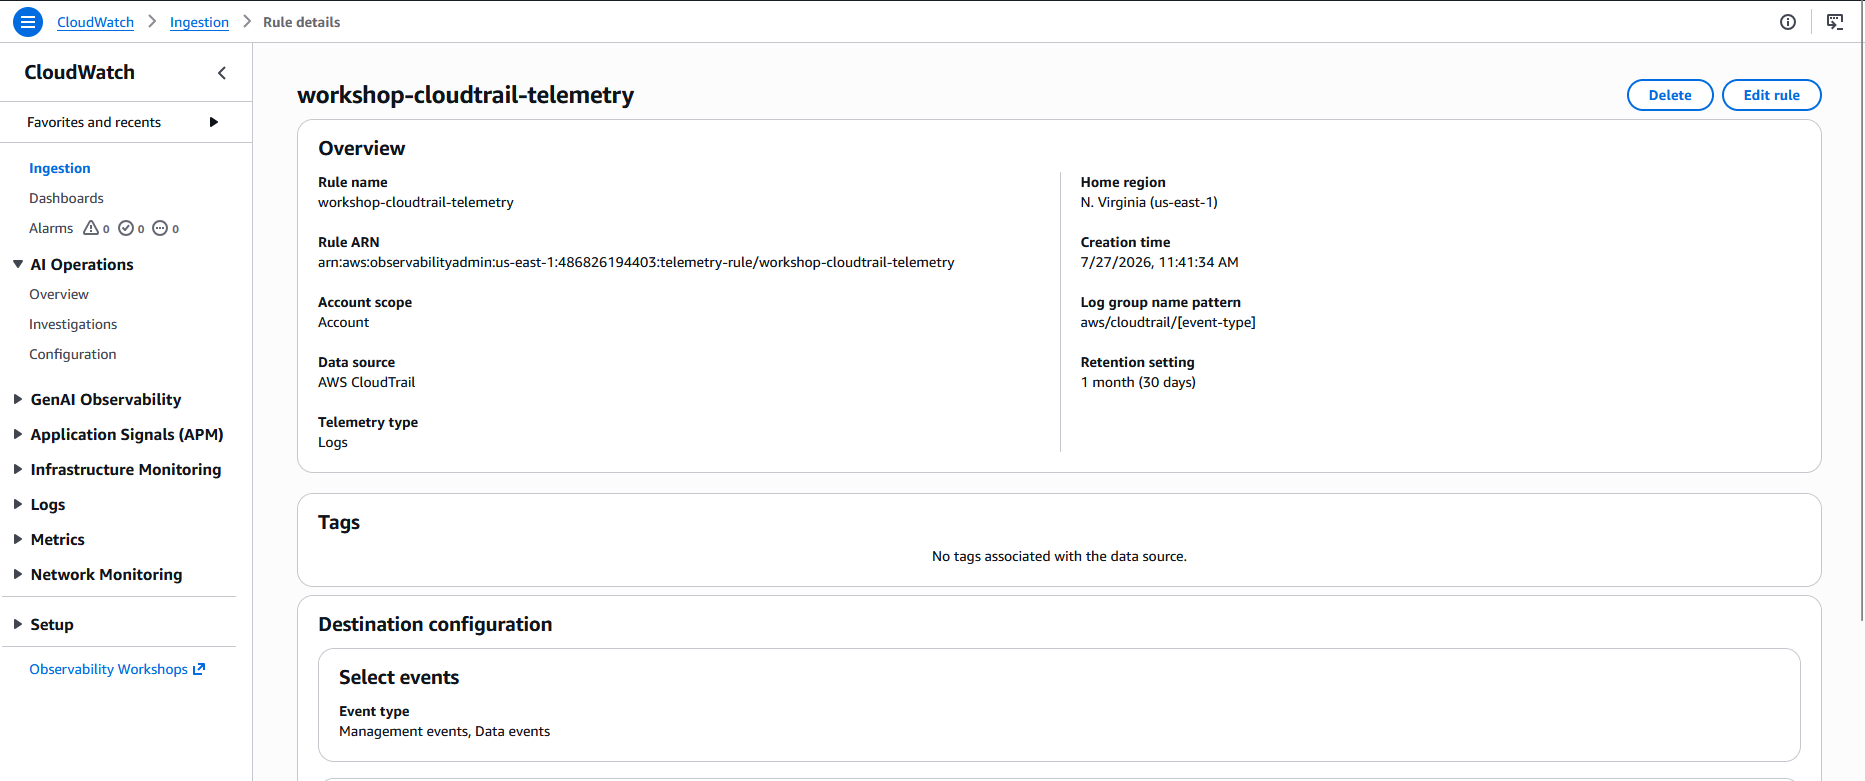Click the insufficient data alarm icon

160,228
